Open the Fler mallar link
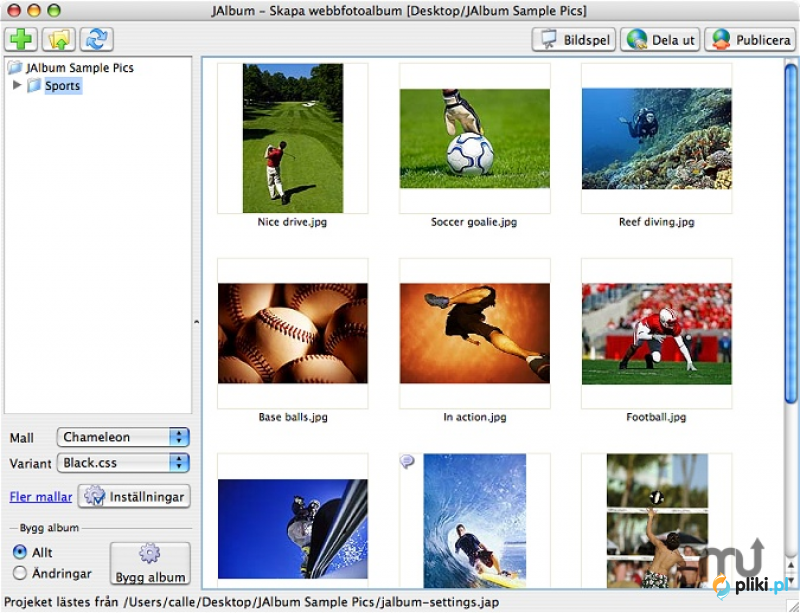This screenshot has width=800, height=613. [41, 497]
